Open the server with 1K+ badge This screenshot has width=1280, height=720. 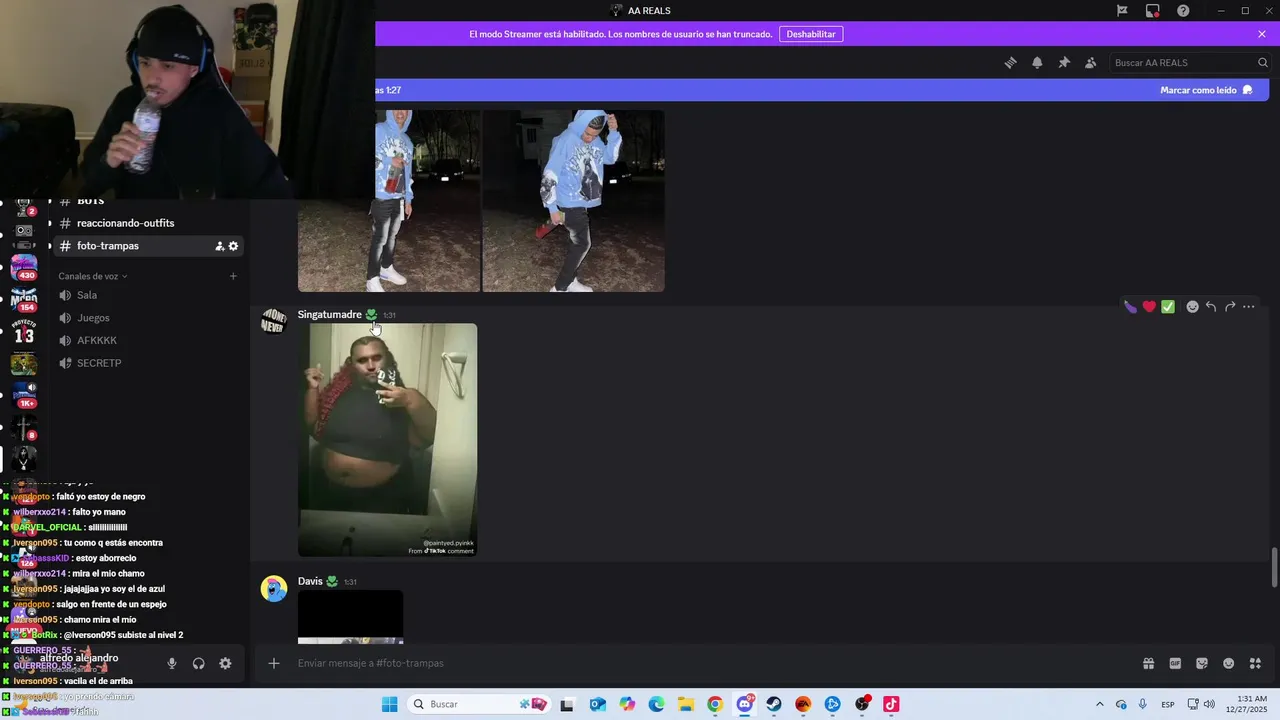click(24, 395)
